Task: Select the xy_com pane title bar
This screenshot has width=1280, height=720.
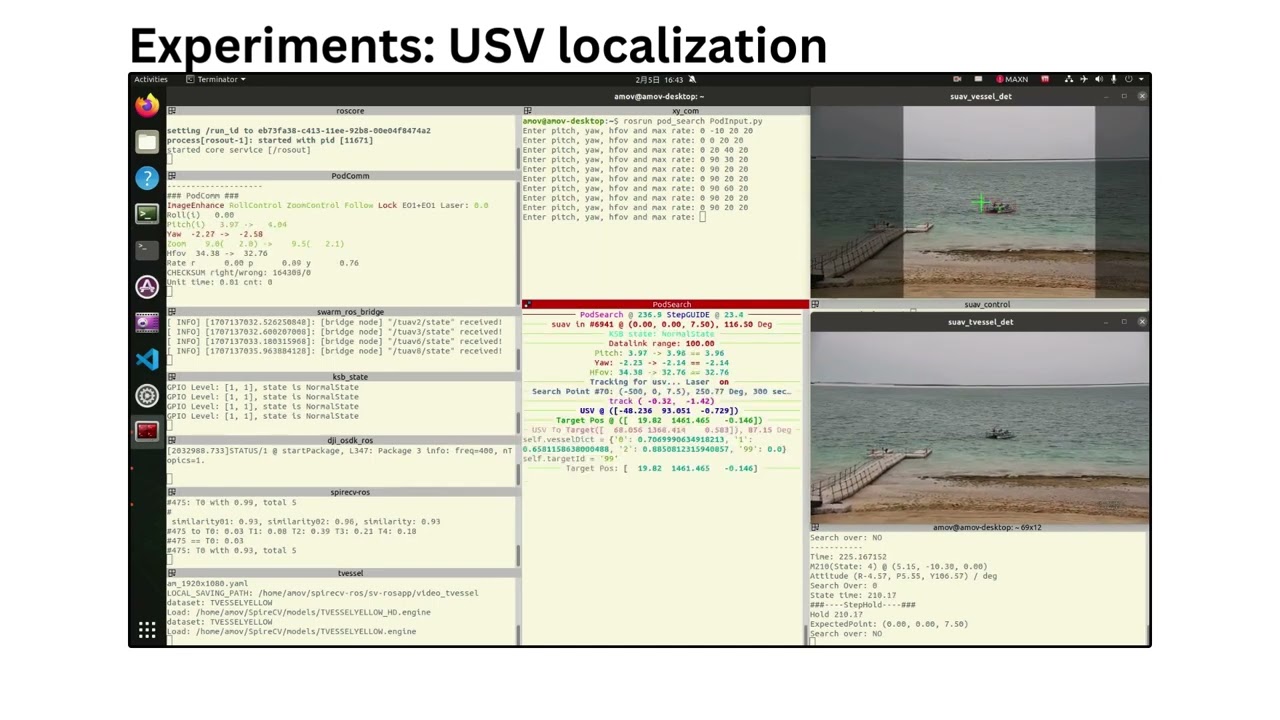Action: click(665, 111)
